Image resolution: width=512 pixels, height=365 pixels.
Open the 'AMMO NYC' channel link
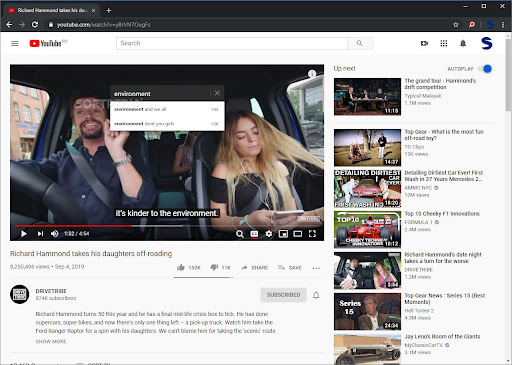pos(418,188)
